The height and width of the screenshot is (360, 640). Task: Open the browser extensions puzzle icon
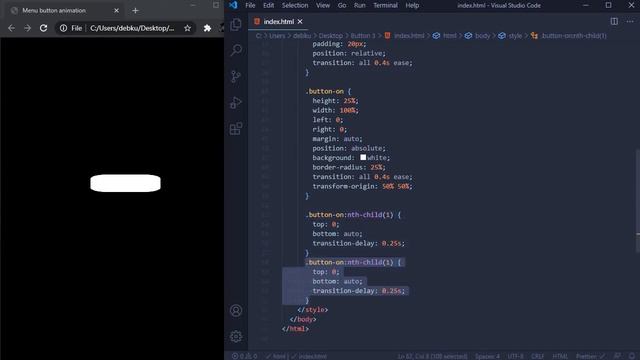[x=207, y=28]
